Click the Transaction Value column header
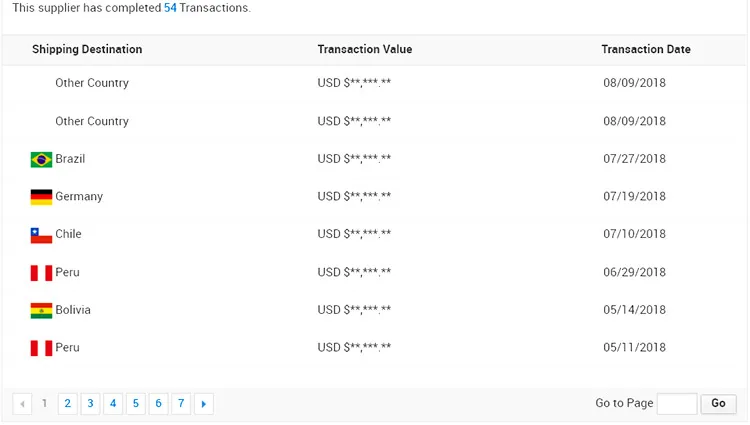 [365, 50]
